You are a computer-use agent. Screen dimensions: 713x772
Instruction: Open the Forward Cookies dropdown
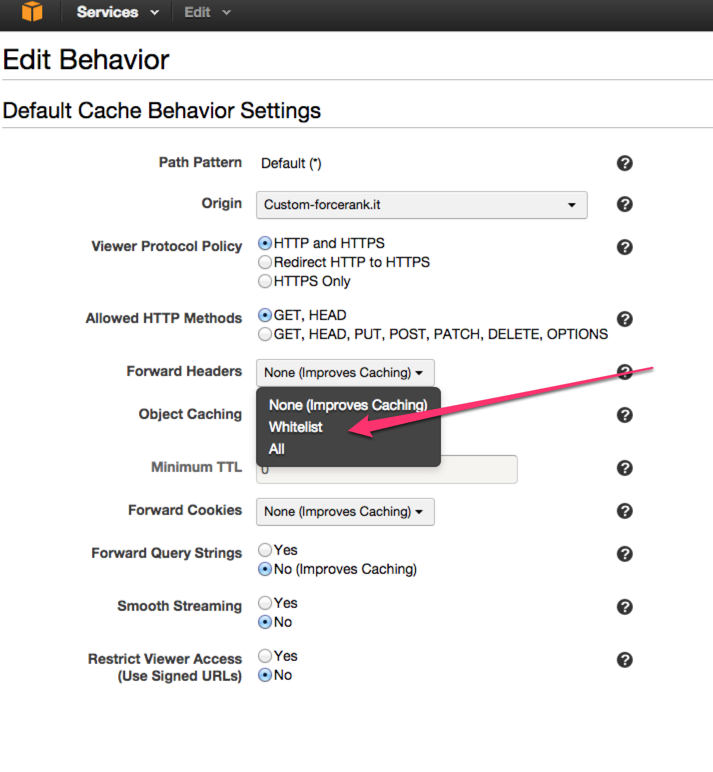(x=345, y=512)
